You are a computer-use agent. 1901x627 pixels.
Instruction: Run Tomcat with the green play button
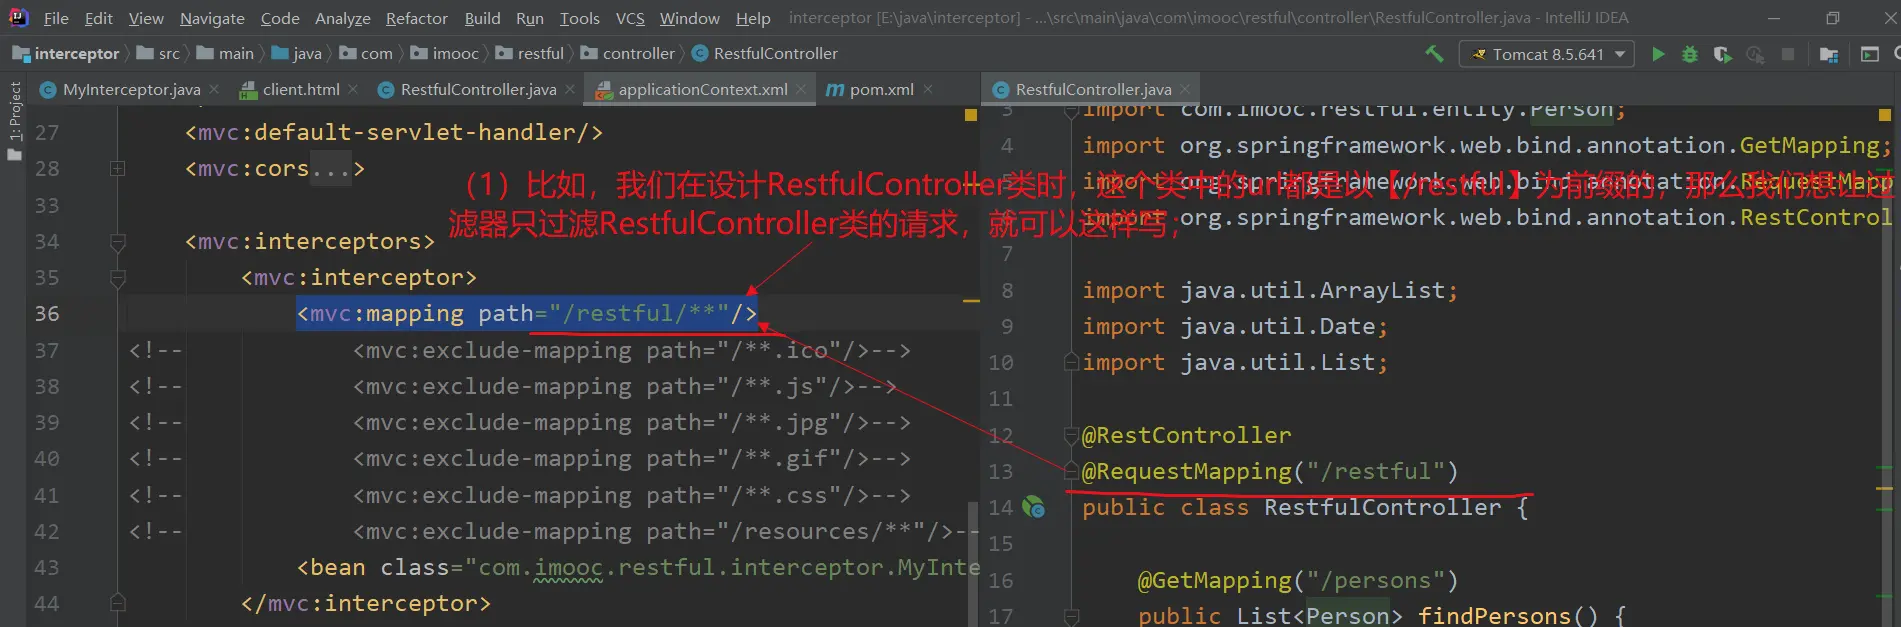point(1658,54)
